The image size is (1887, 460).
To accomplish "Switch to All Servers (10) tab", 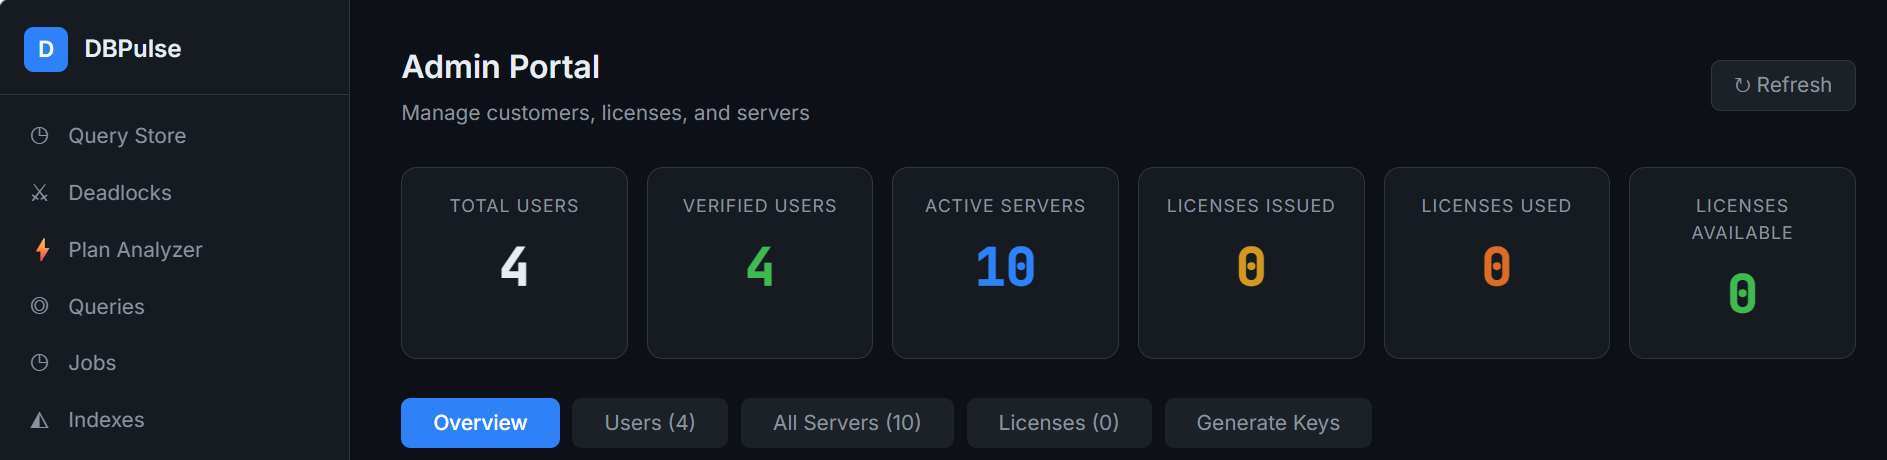I will pos(847,423).
